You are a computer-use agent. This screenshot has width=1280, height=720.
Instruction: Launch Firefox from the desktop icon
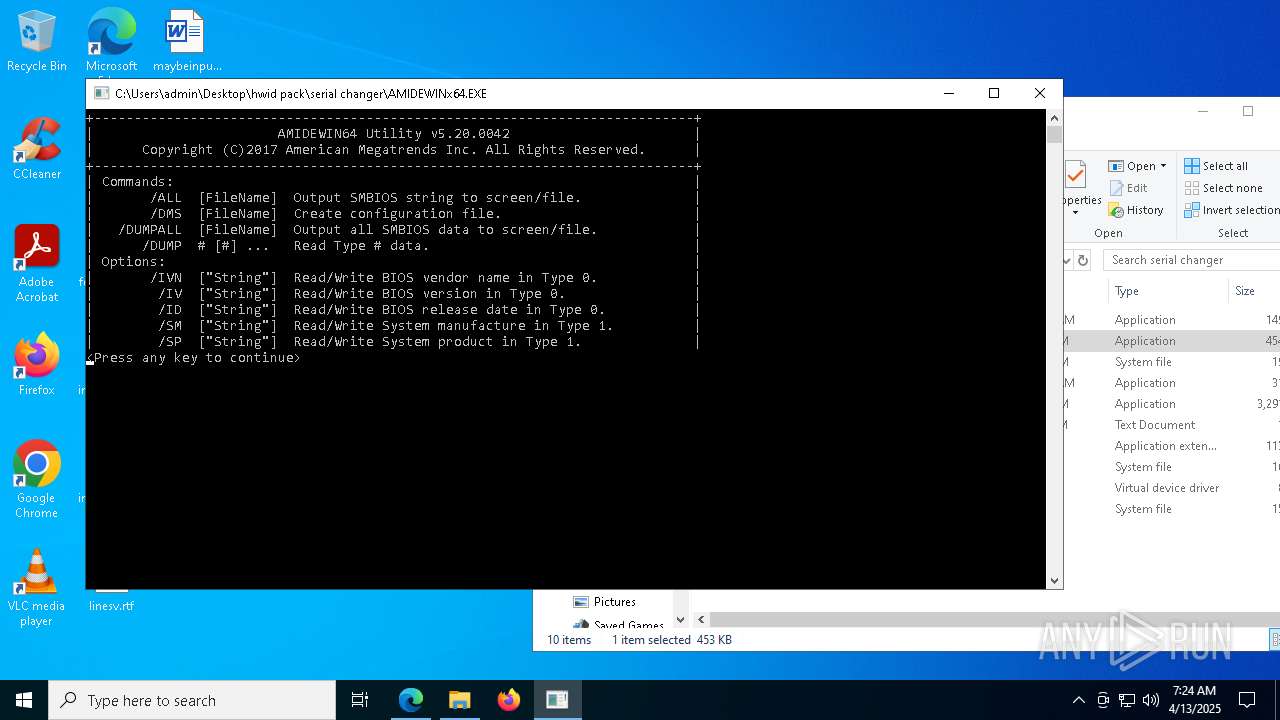(x=37, y=365)
